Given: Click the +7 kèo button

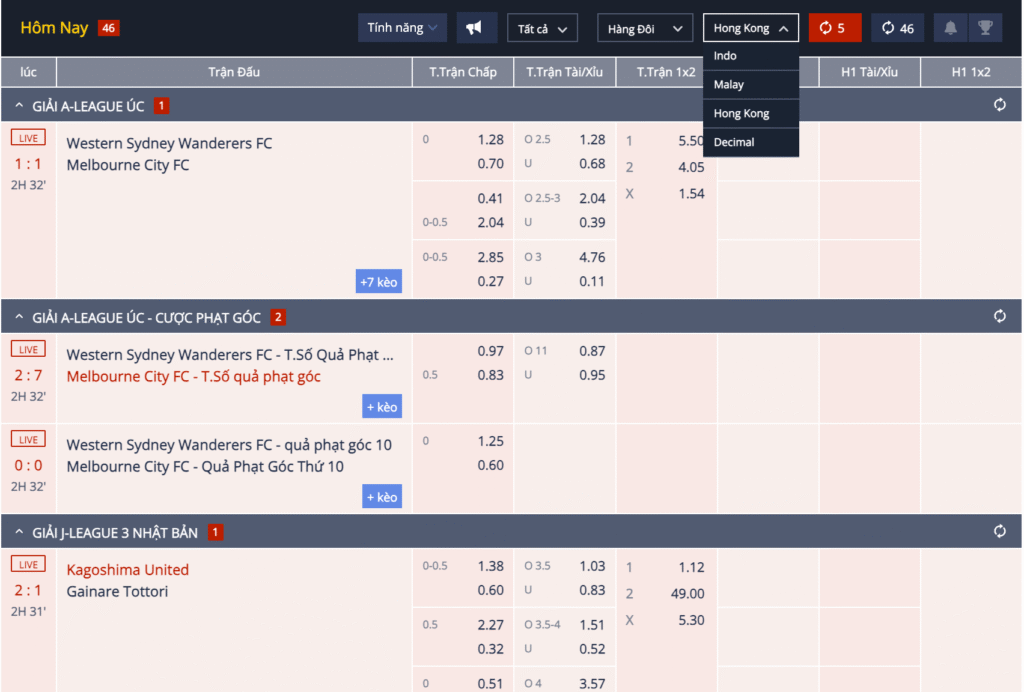Looking at the screenshot, I should [379, 282].
